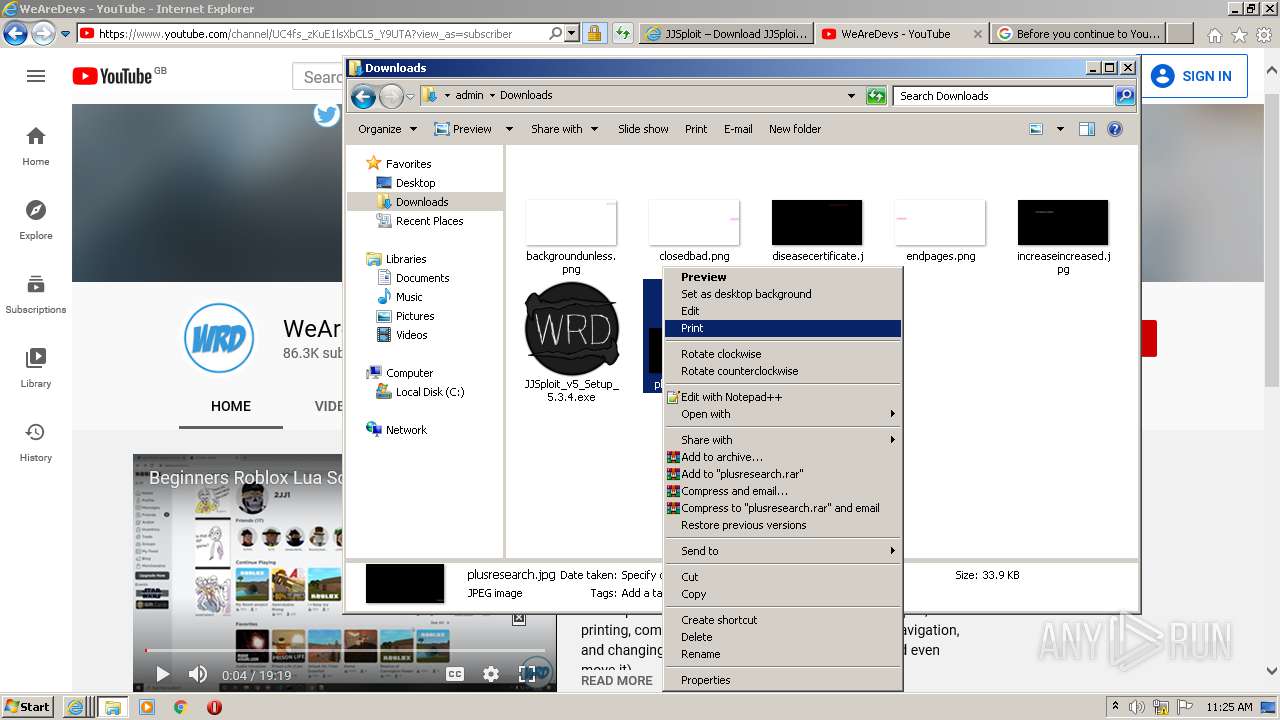Open Documents library

tap(422, 278)
